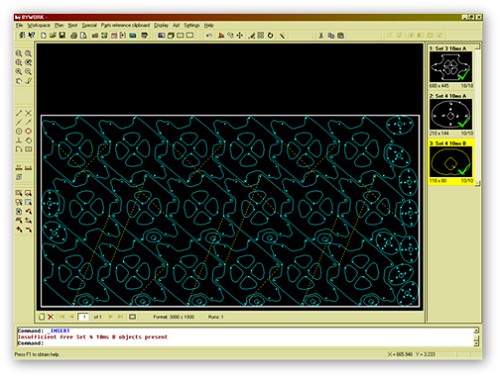Click the Print icon in toolbar

coord(74,35)
